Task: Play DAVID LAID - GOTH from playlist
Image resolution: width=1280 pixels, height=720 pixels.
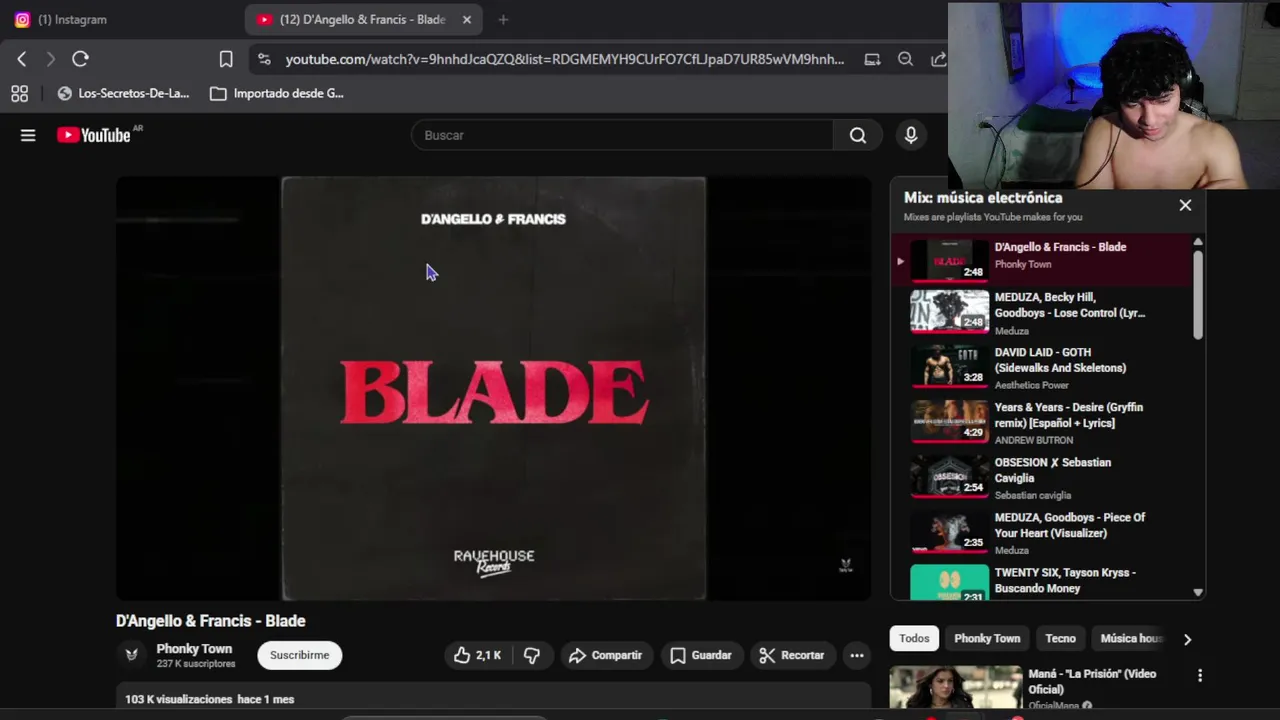Action: [x=1040, y=368]
